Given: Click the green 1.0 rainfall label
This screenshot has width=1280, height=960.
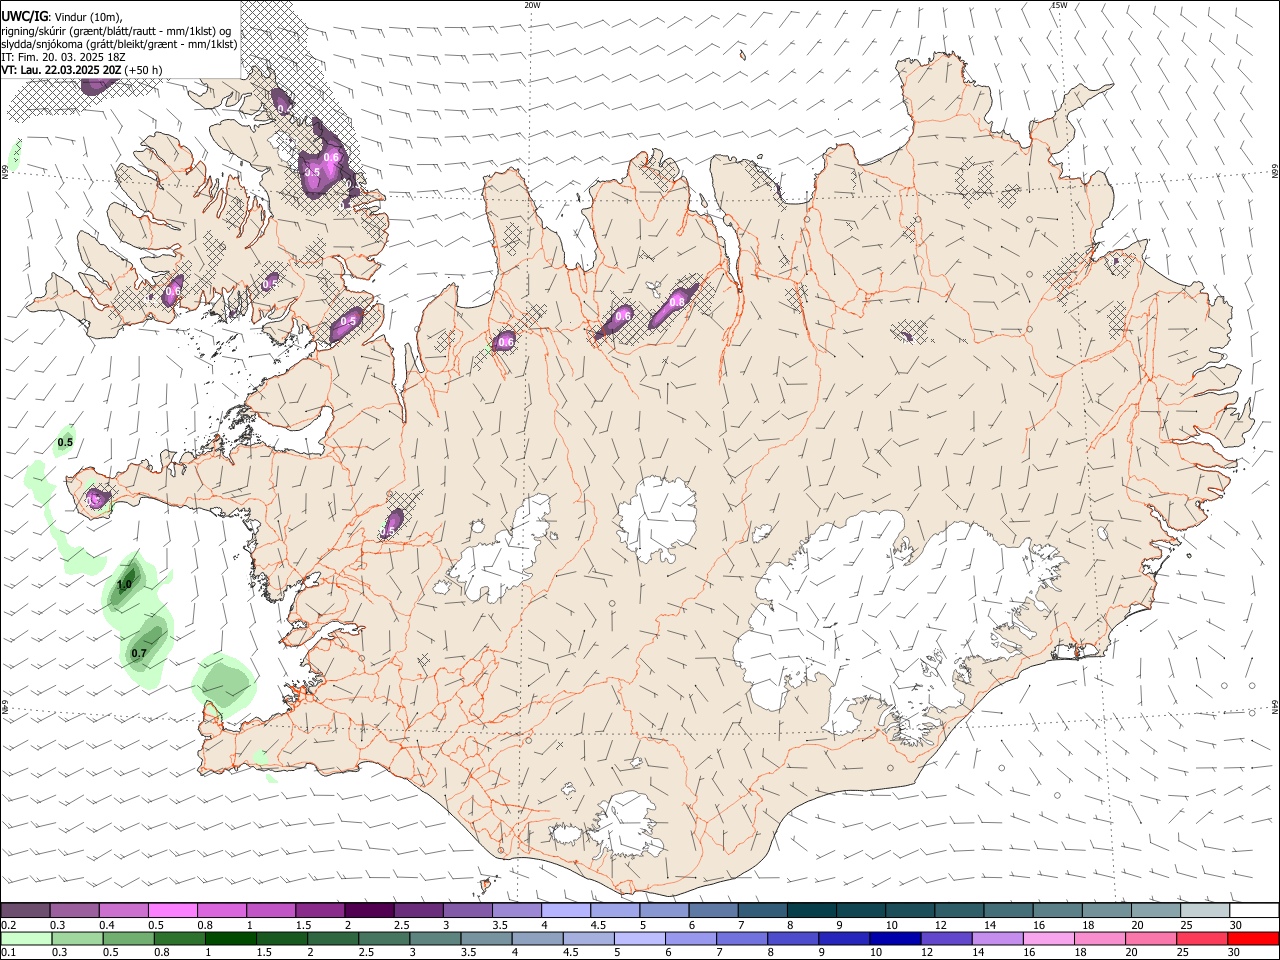Looking at the screenshot, I should [125, 584].
